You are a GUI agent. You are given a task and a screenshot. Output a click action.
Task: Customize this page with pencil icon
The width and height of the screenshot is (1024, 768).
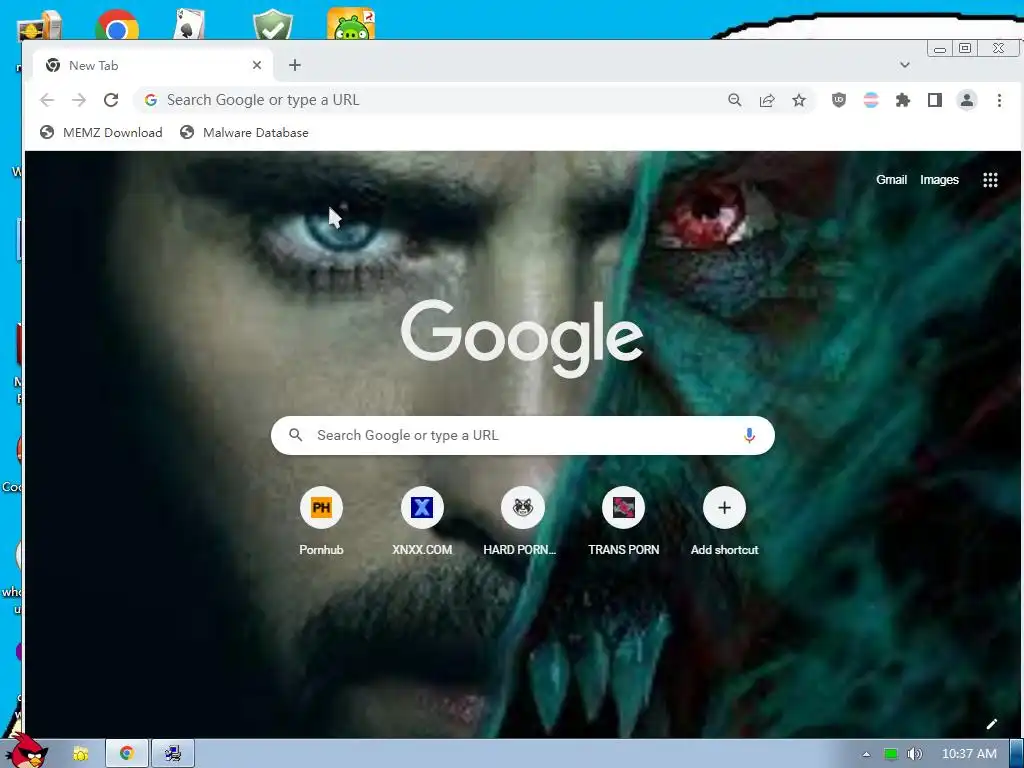[991, 724]
